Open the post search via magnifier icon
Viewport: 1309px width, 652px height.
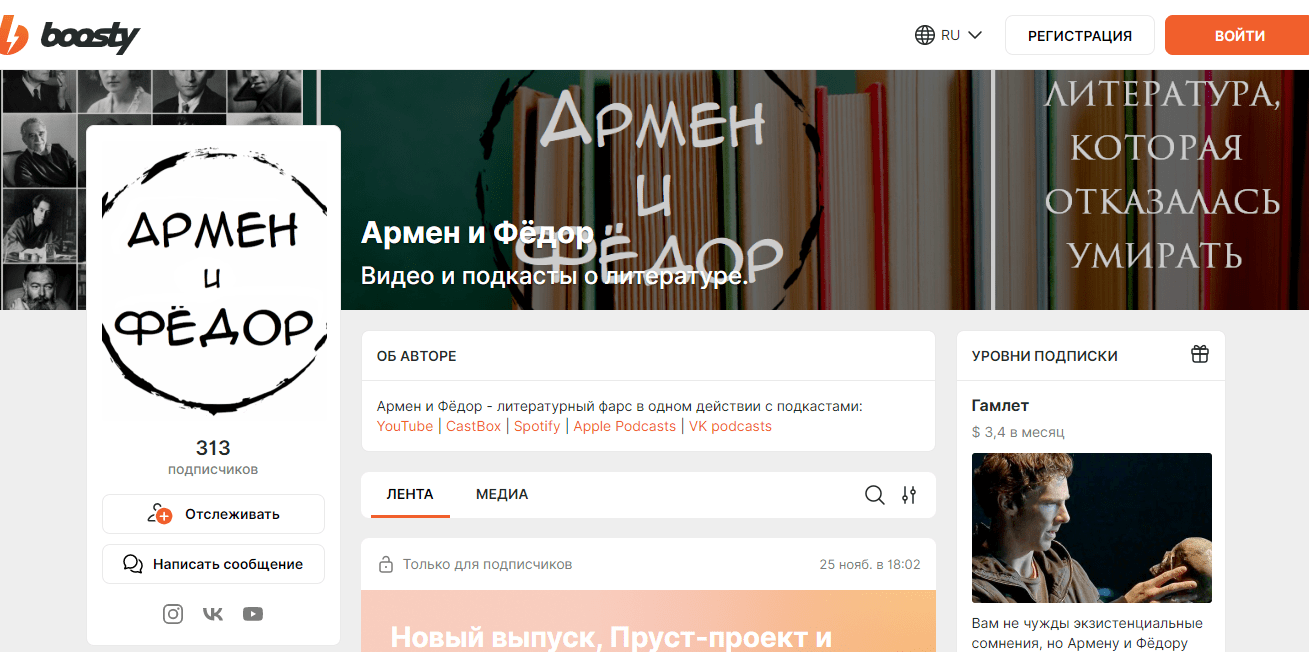[874, 494]
